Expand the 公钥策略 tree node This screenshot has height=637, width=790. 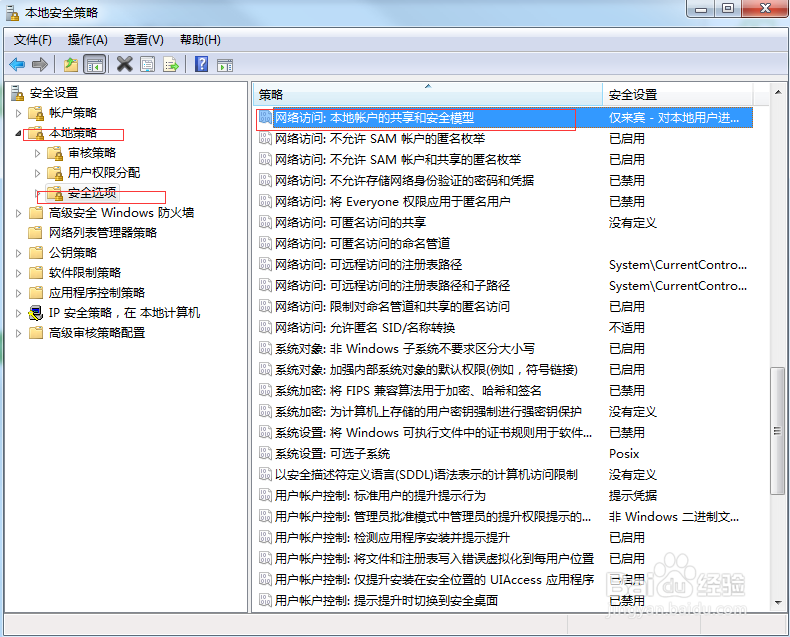[x=19, y=253]
